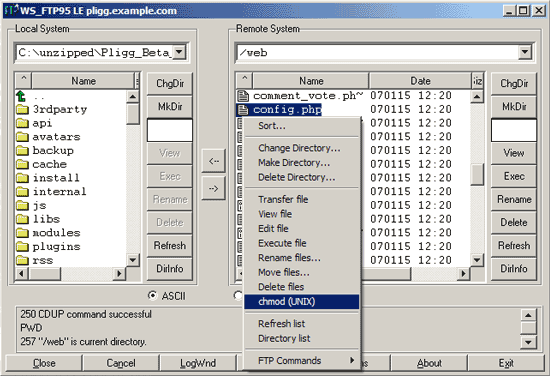Image resolution: width=550 pixels, height=376 pixels.
Task: Select the api folder icon
Action: (x=22, y=123)
